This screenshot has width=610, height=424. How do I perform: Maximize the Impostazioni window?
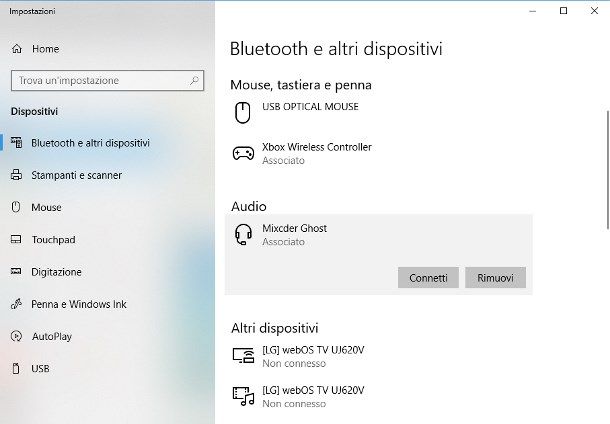(563, 11)
